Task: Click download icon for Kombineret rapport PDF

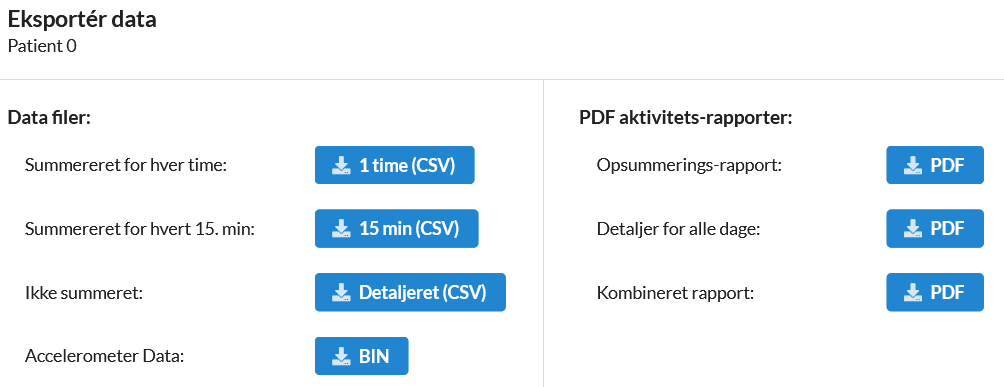Action: coord(912,293)
